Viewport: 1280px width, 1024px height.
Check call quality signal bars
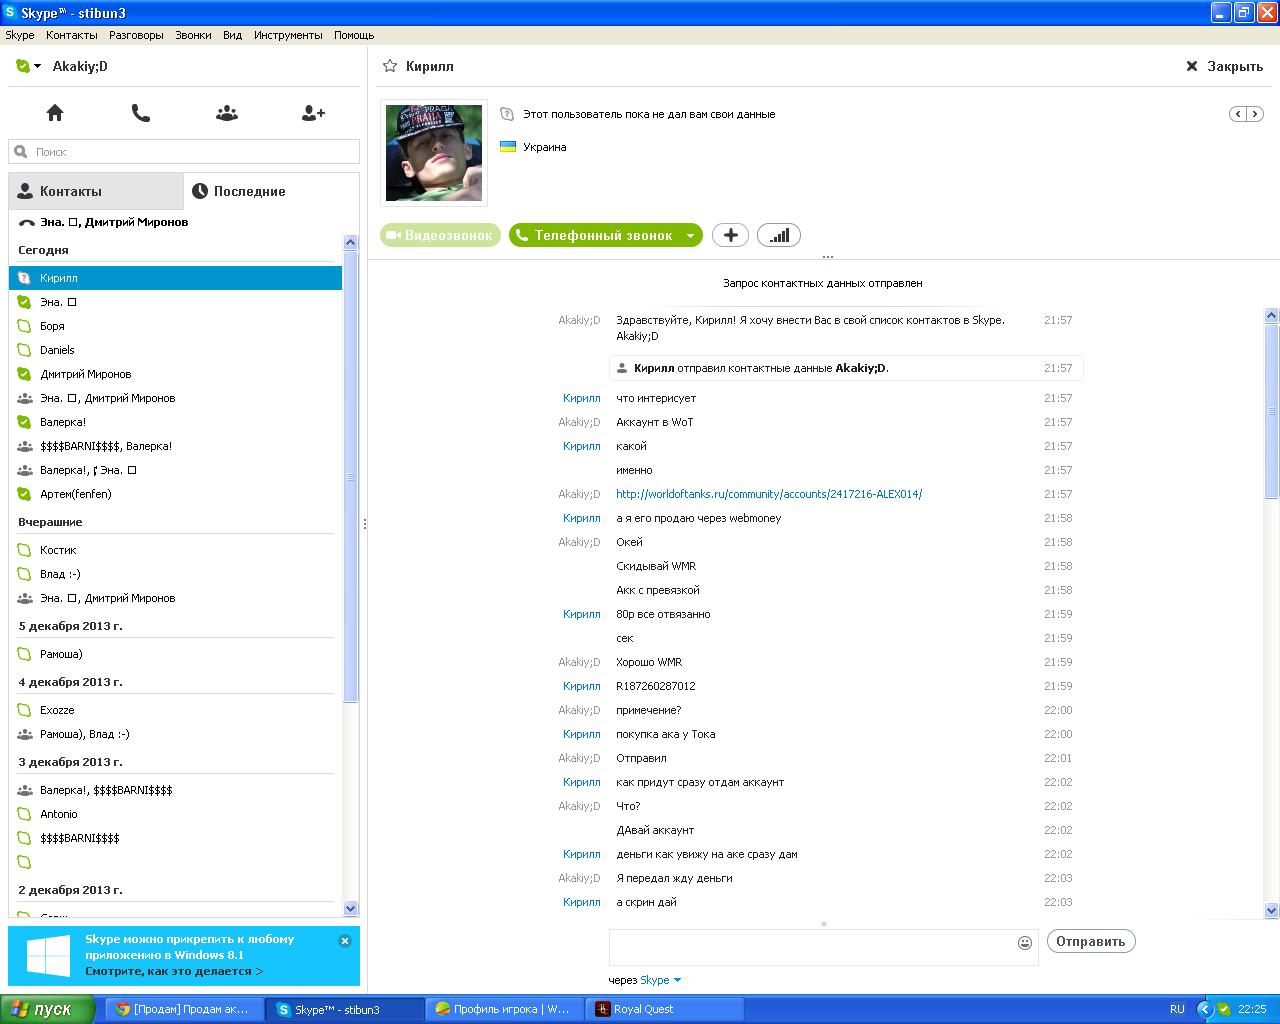click(779, 235)
